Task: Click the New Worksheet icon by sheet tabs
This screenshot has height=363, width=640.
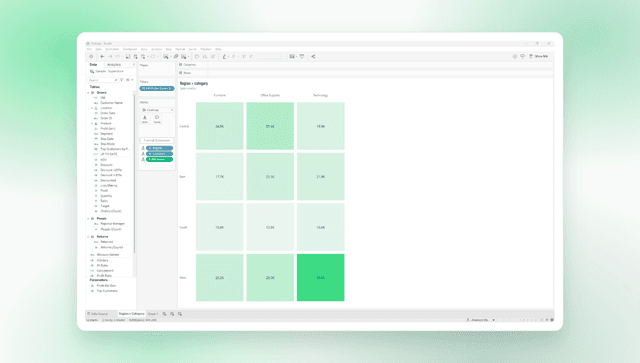Action: click(x=164, y=314)
